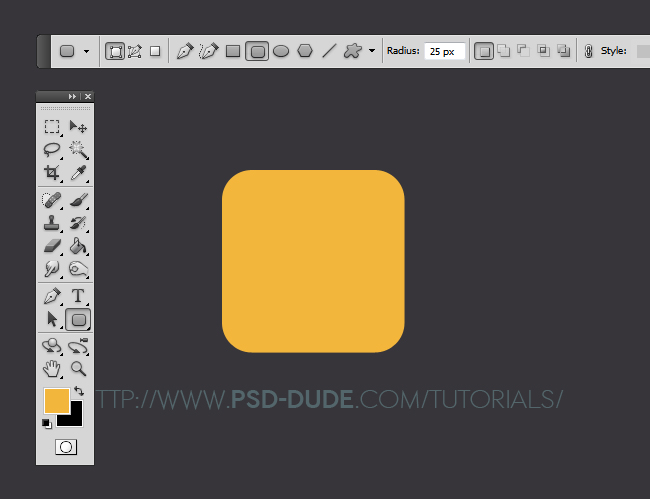The height and width of the screenshot is (499, 650).
Task: Expand the toolbox using double-arrow button
Action: pyautogui.click(x=73, y=96)
